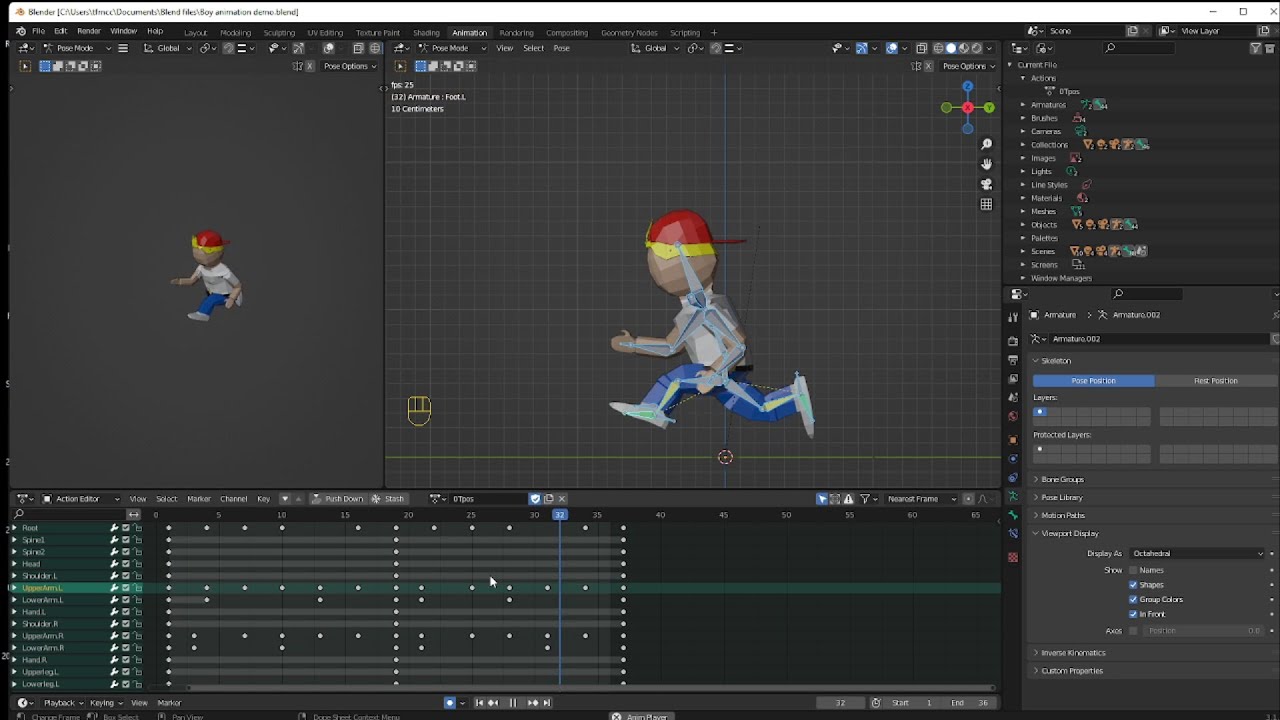The width and height of the screenshot is (1280, 720).
Task: Toggle the Names checkbox in Viewport Display
Action: tap(1133, 570)
